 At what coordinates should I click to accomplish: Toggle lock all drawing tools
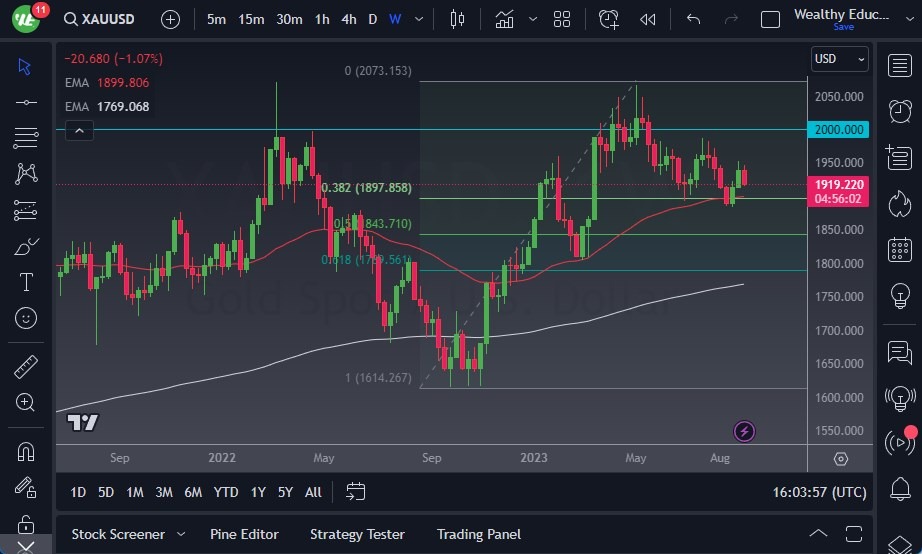pos(26,524)
